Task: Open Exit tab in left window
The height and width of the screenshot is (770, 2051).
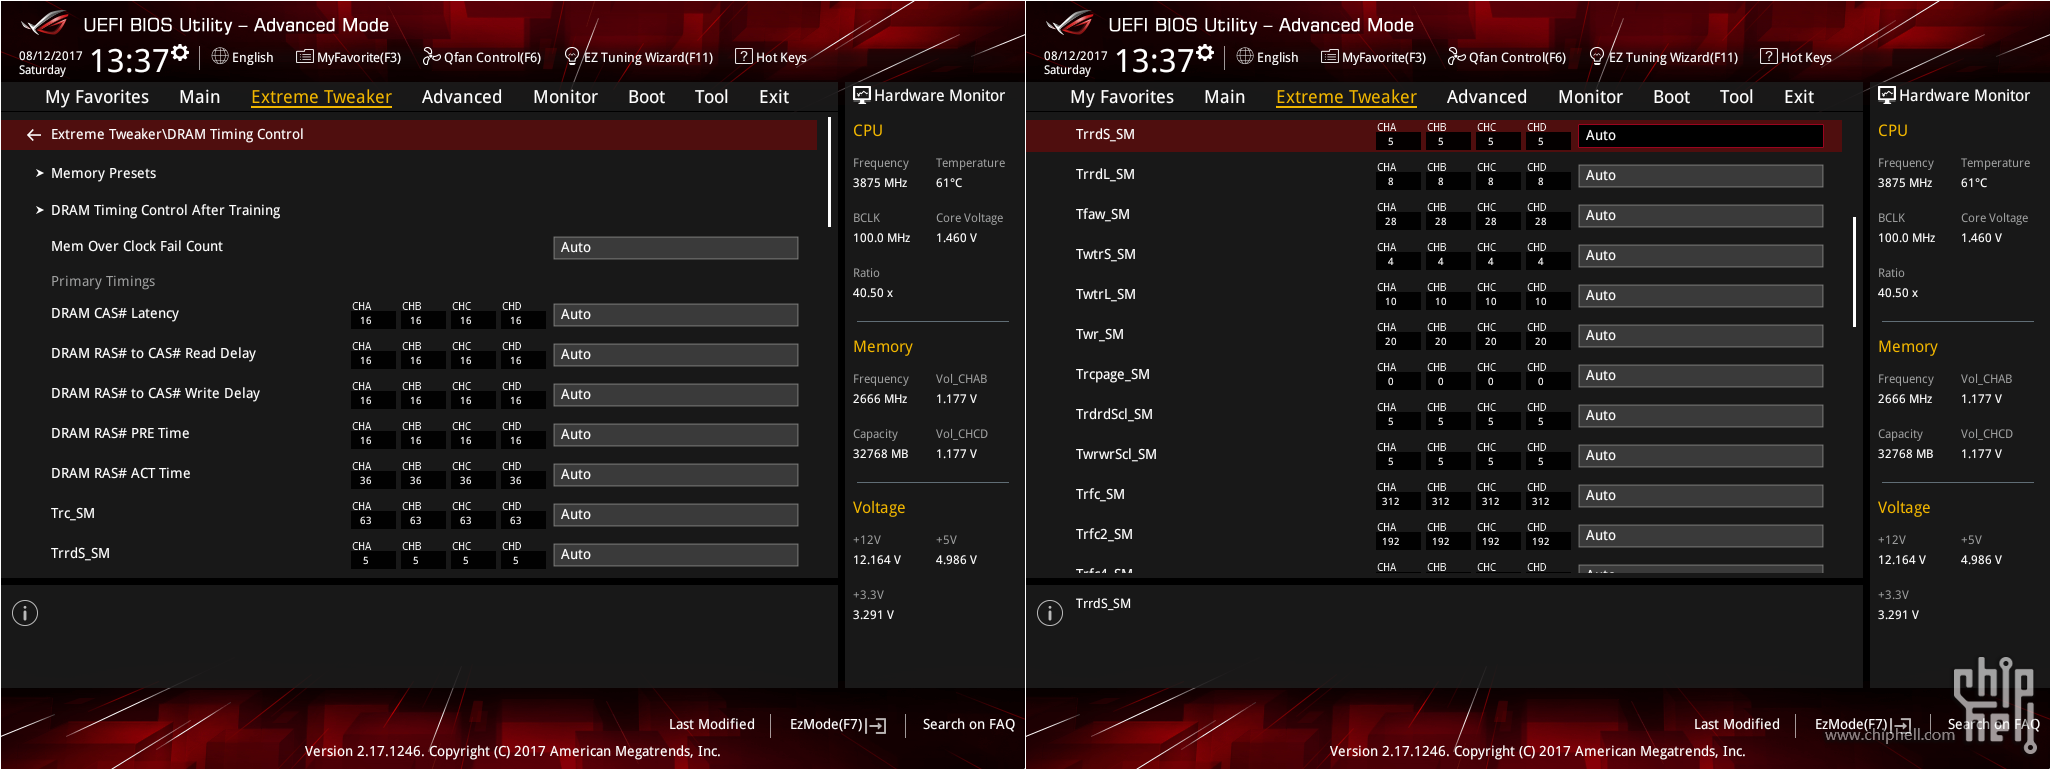Action: click(x=774, y=97)
